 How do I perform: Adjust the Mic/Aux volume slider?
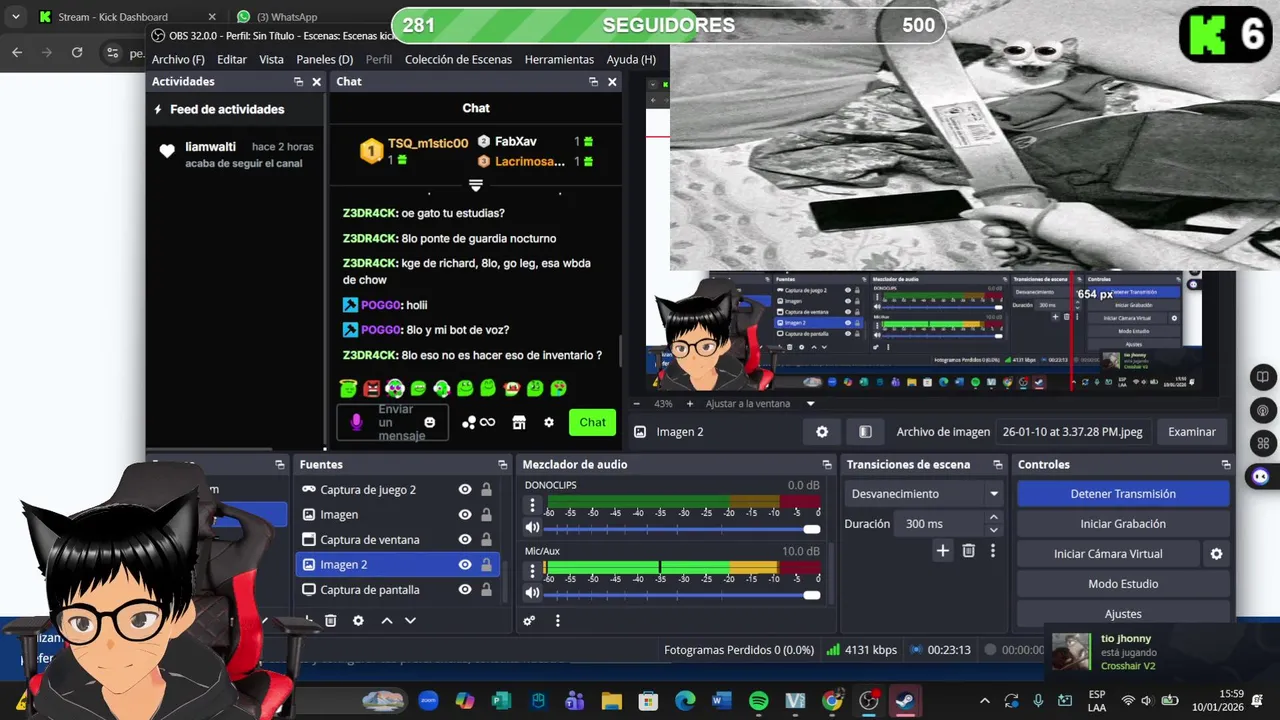tap(683, 594)
